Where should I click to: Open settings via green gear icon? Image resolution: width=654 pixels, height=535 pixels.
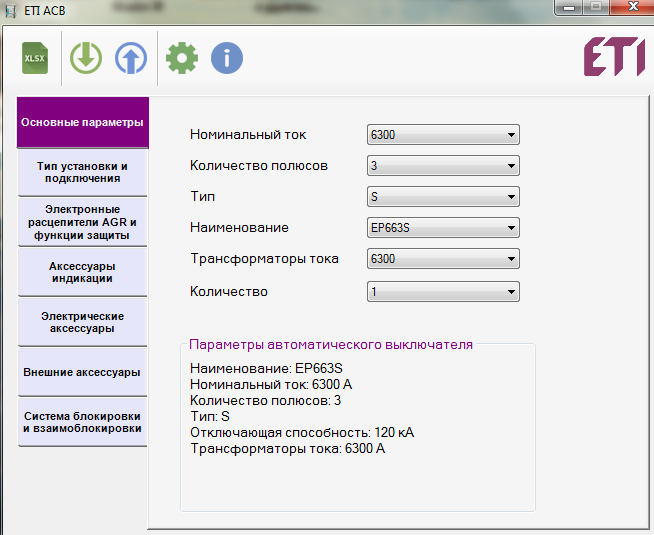(x=182, y=58)
